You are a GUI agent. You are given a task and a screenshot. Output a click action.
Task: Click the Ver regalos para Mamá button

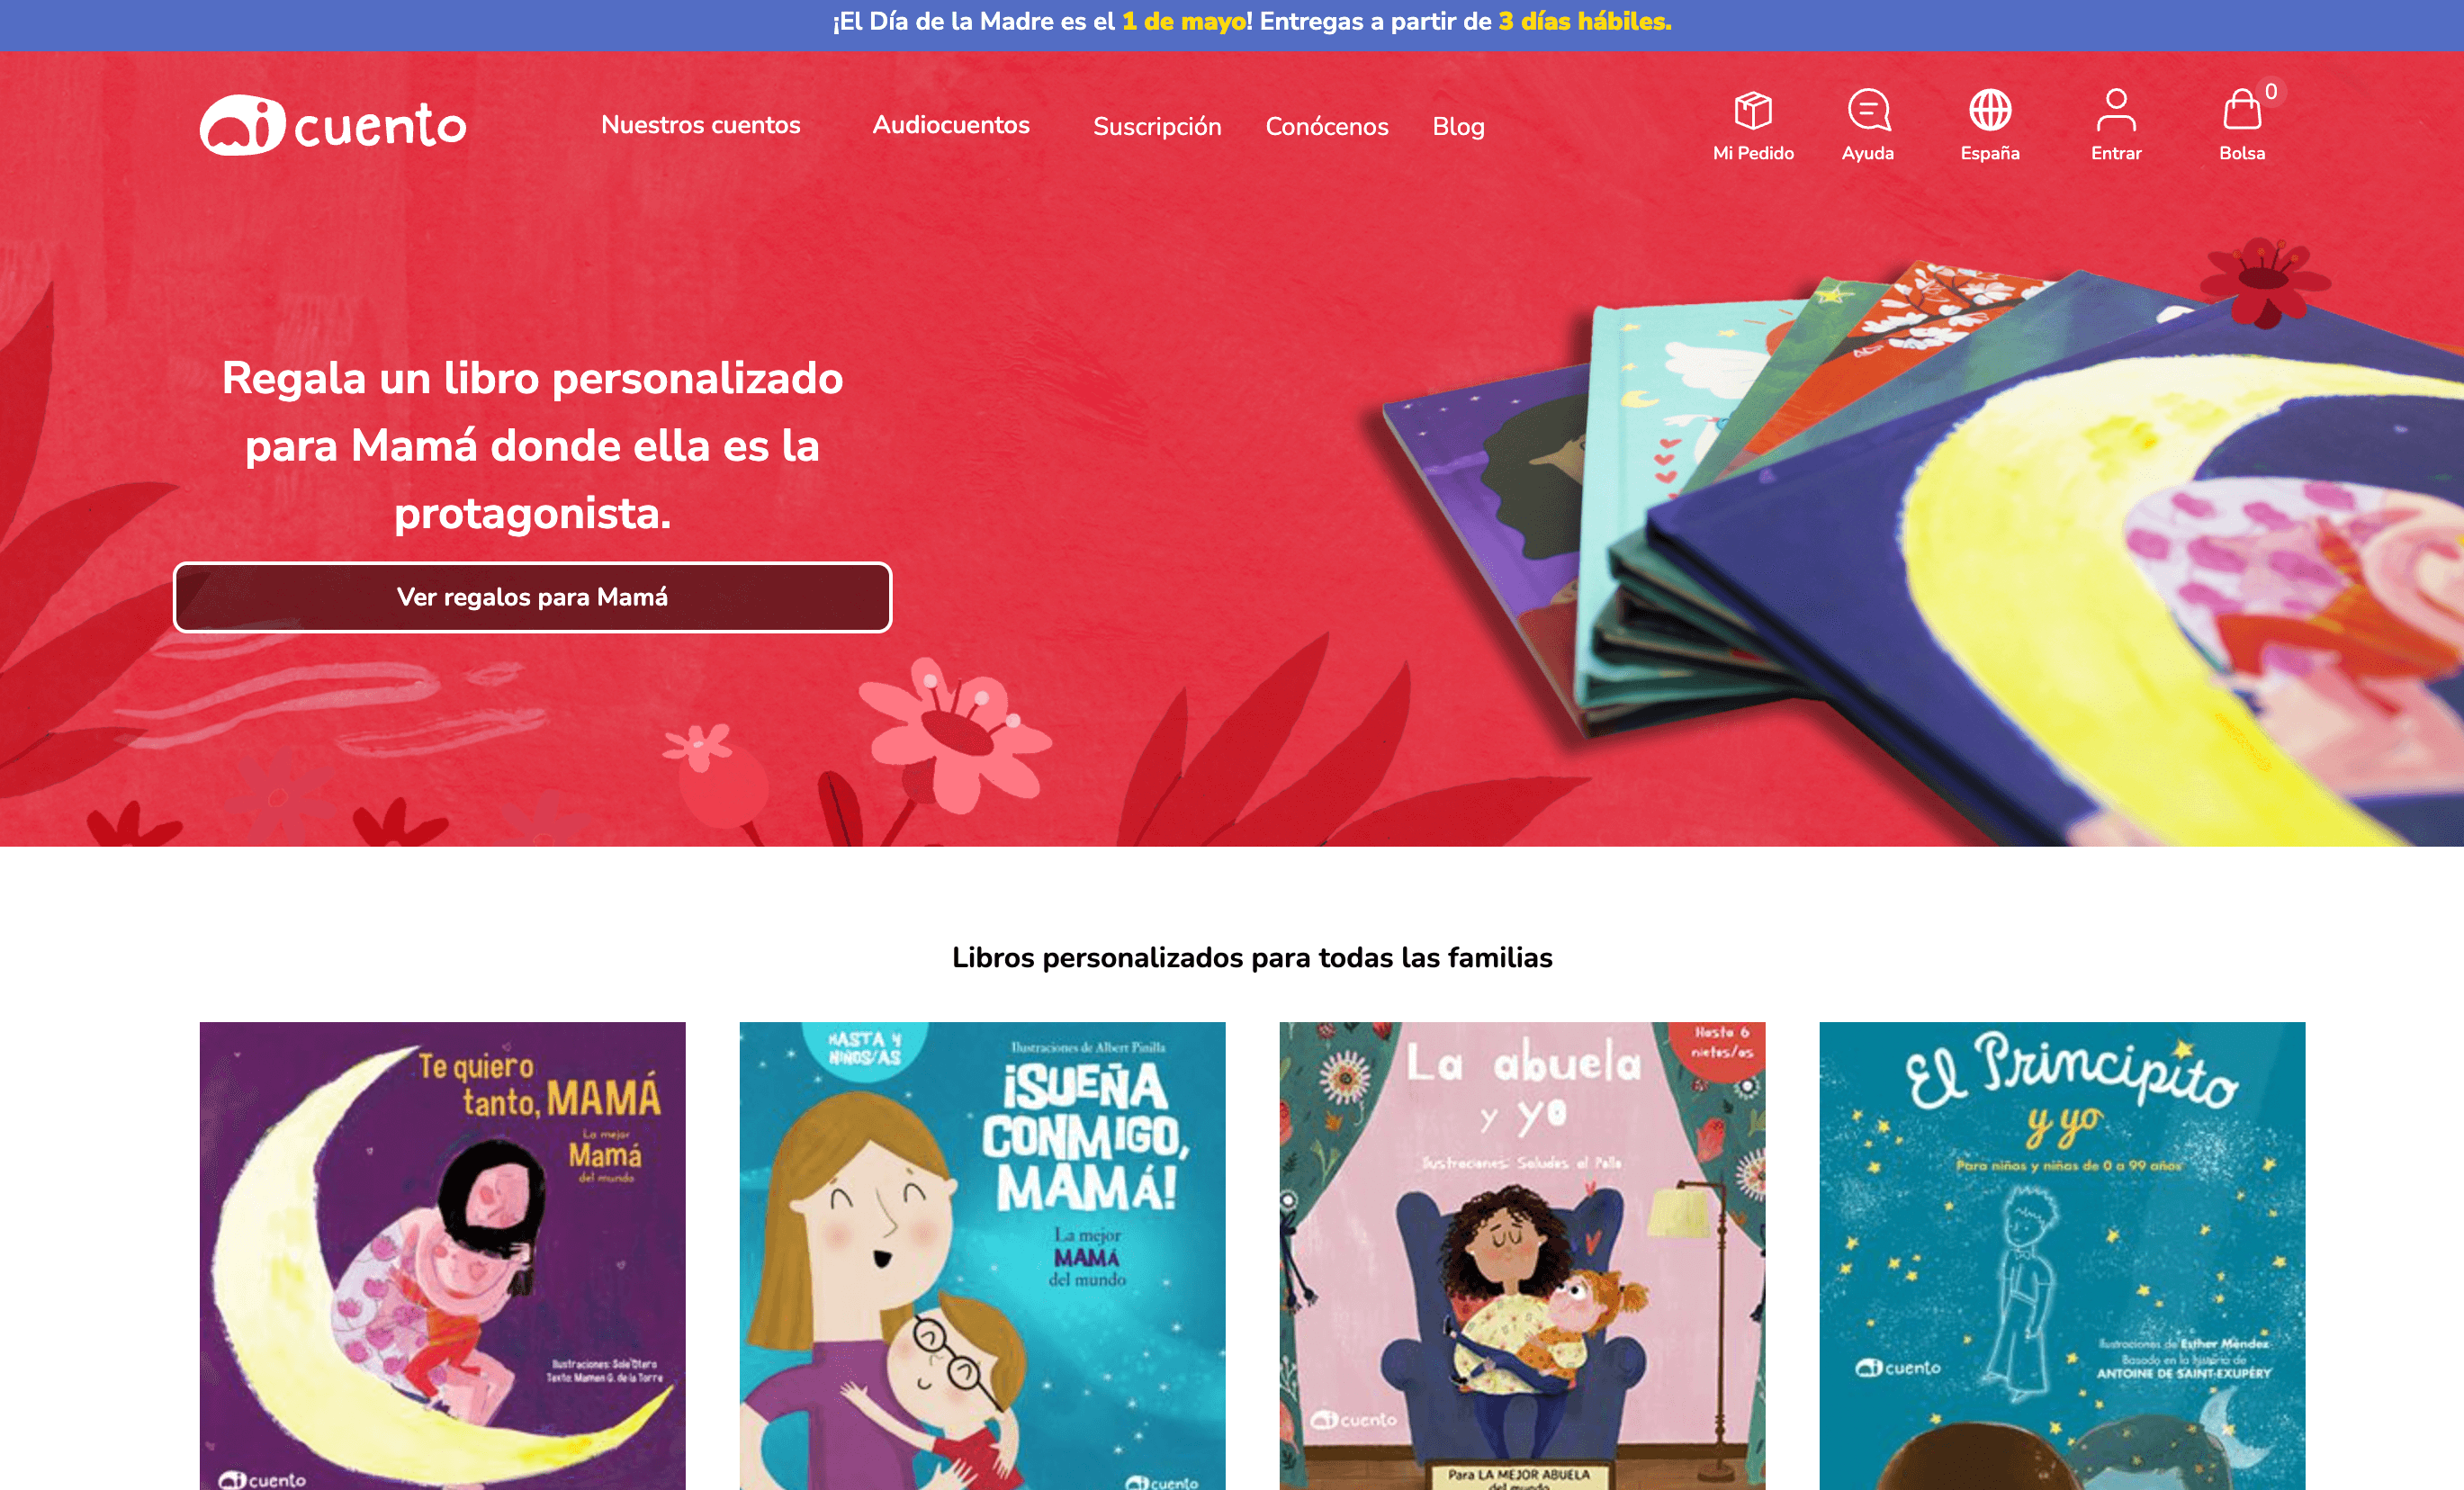coord(532,597)
